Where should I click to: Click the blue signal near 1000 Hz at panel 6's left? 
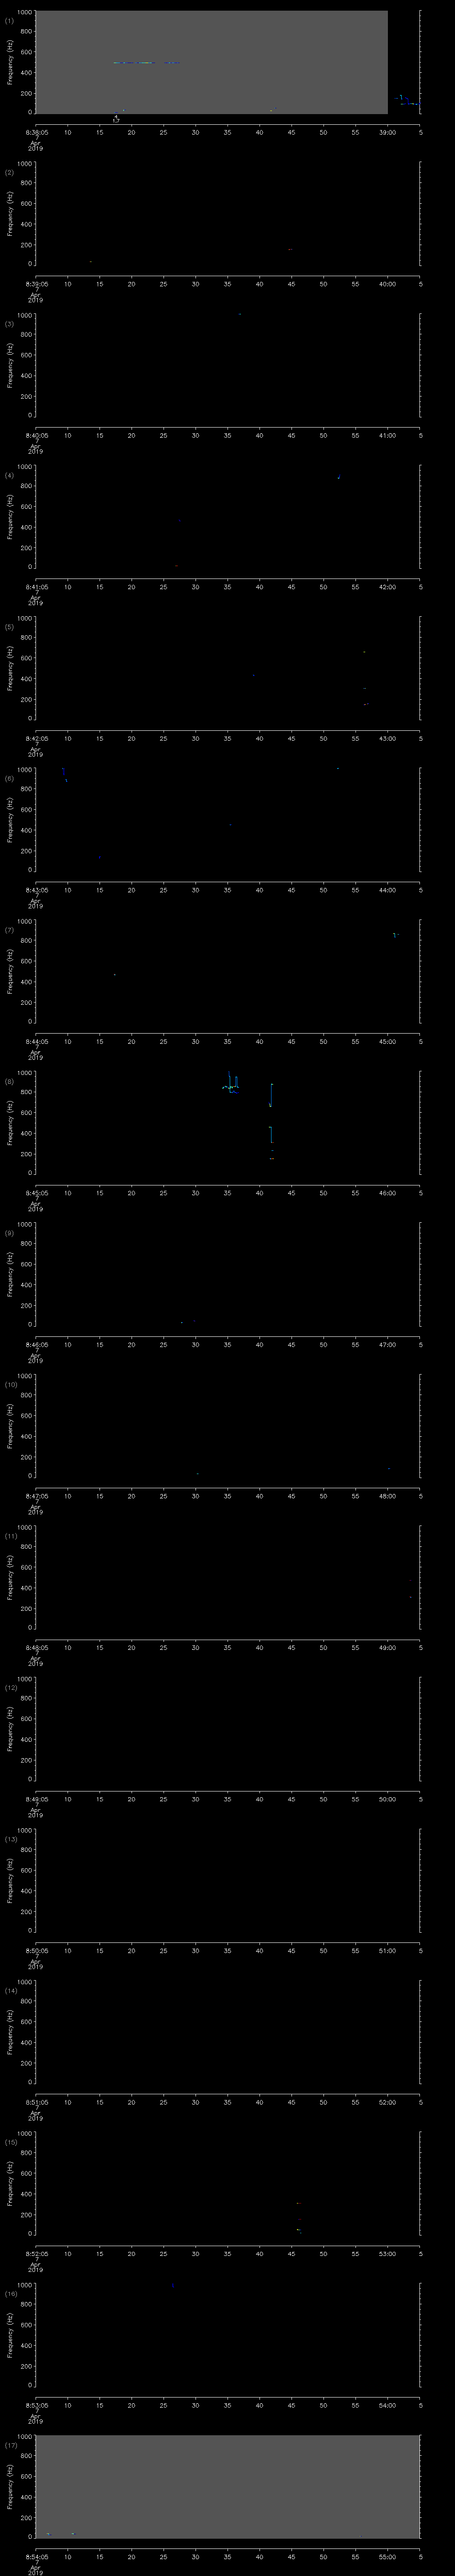pos(65,773)
